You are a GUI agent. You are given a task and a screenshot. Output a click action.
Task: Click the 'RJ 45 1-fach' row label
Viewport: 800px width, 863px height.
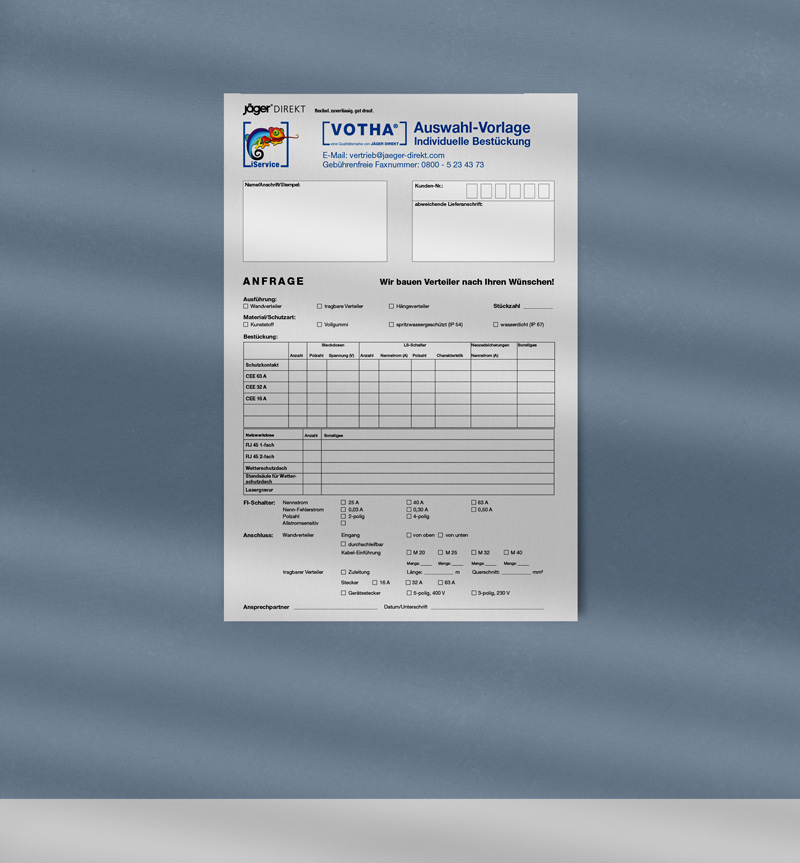coord(260,445)
